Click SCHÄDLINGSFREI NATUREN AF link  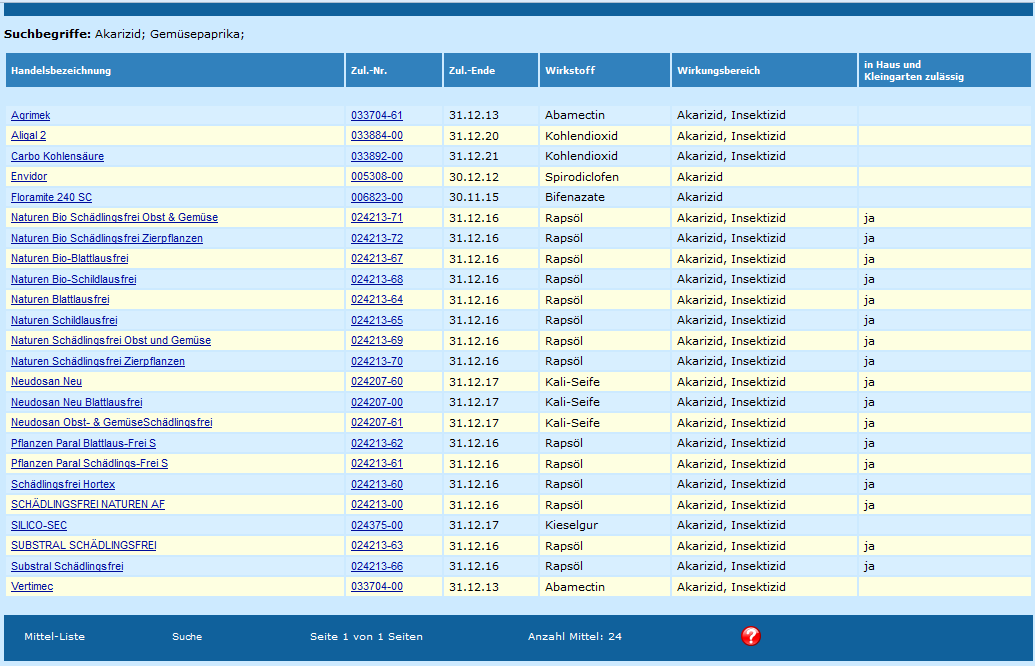pos(88,504)
